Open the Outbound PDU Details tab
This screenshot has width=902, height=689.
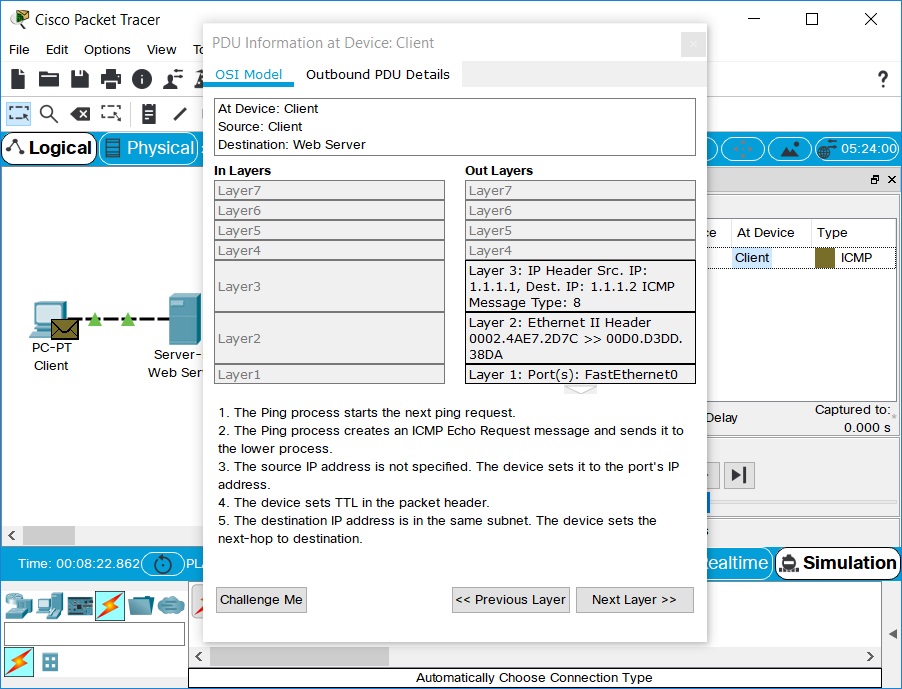coord(377,74)
